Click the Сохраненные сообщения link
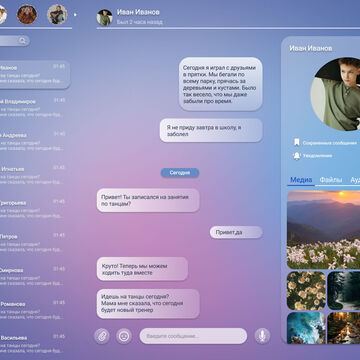360x360 pixels. click(x=330, y=143)
